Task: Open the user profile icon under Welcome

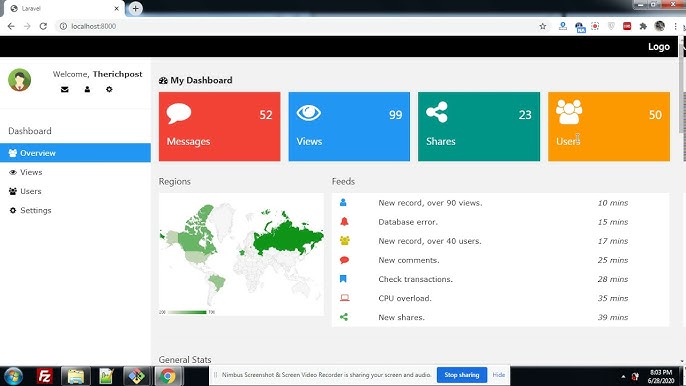Action: pyautogui.click(x=87, y=89)
